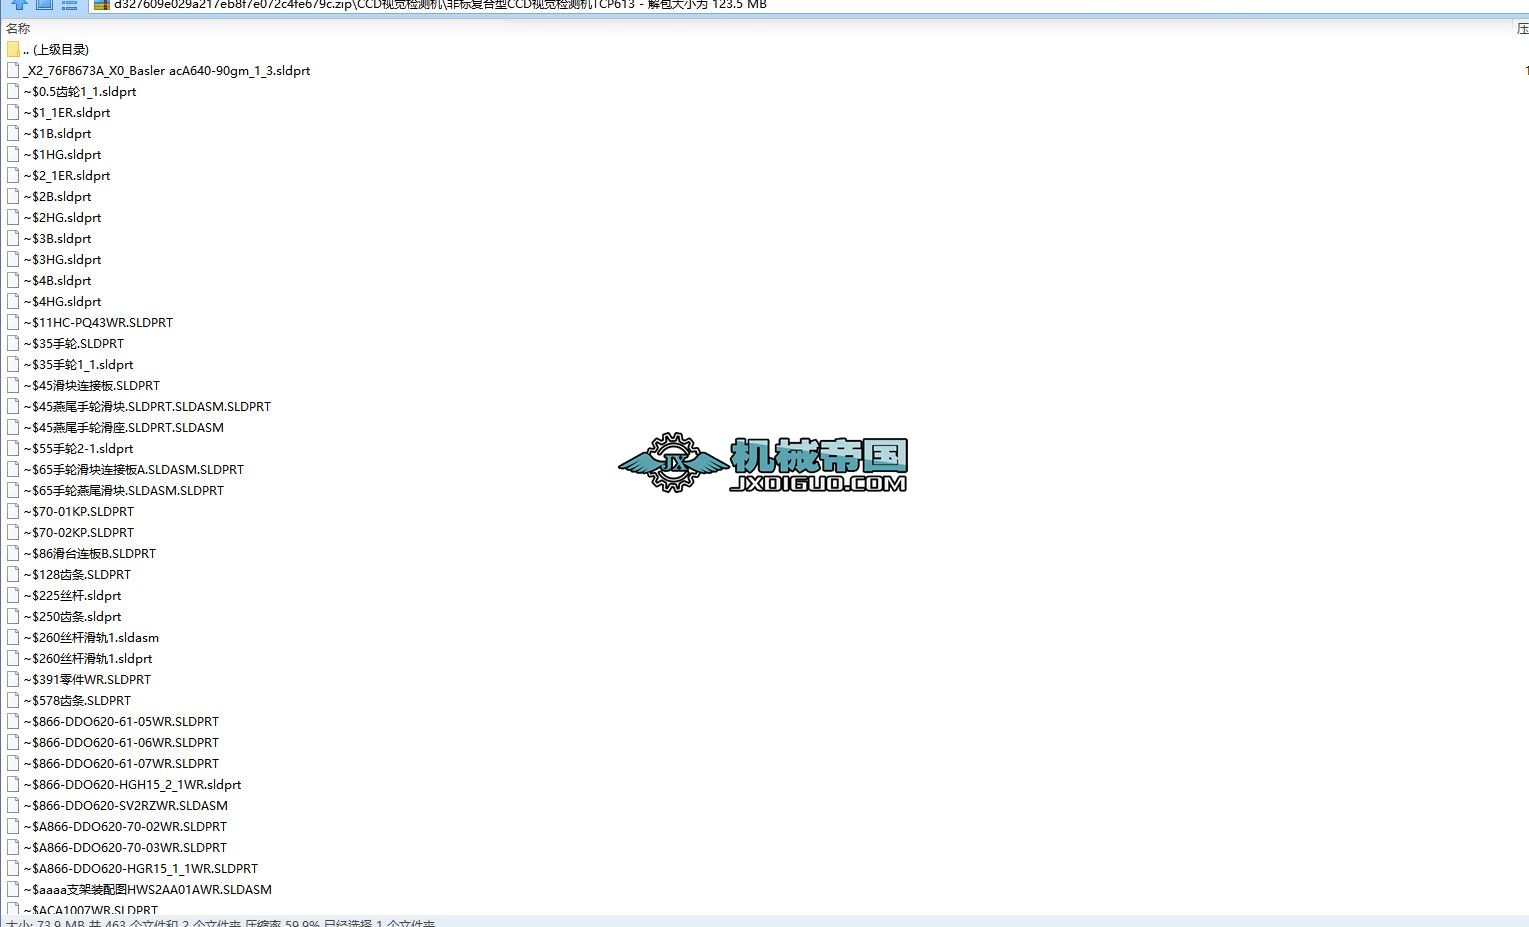1529x927 pixels.
Task: Select the file ~$3B.sldprt
Action: pyautogui.click(x=58, y=239)
